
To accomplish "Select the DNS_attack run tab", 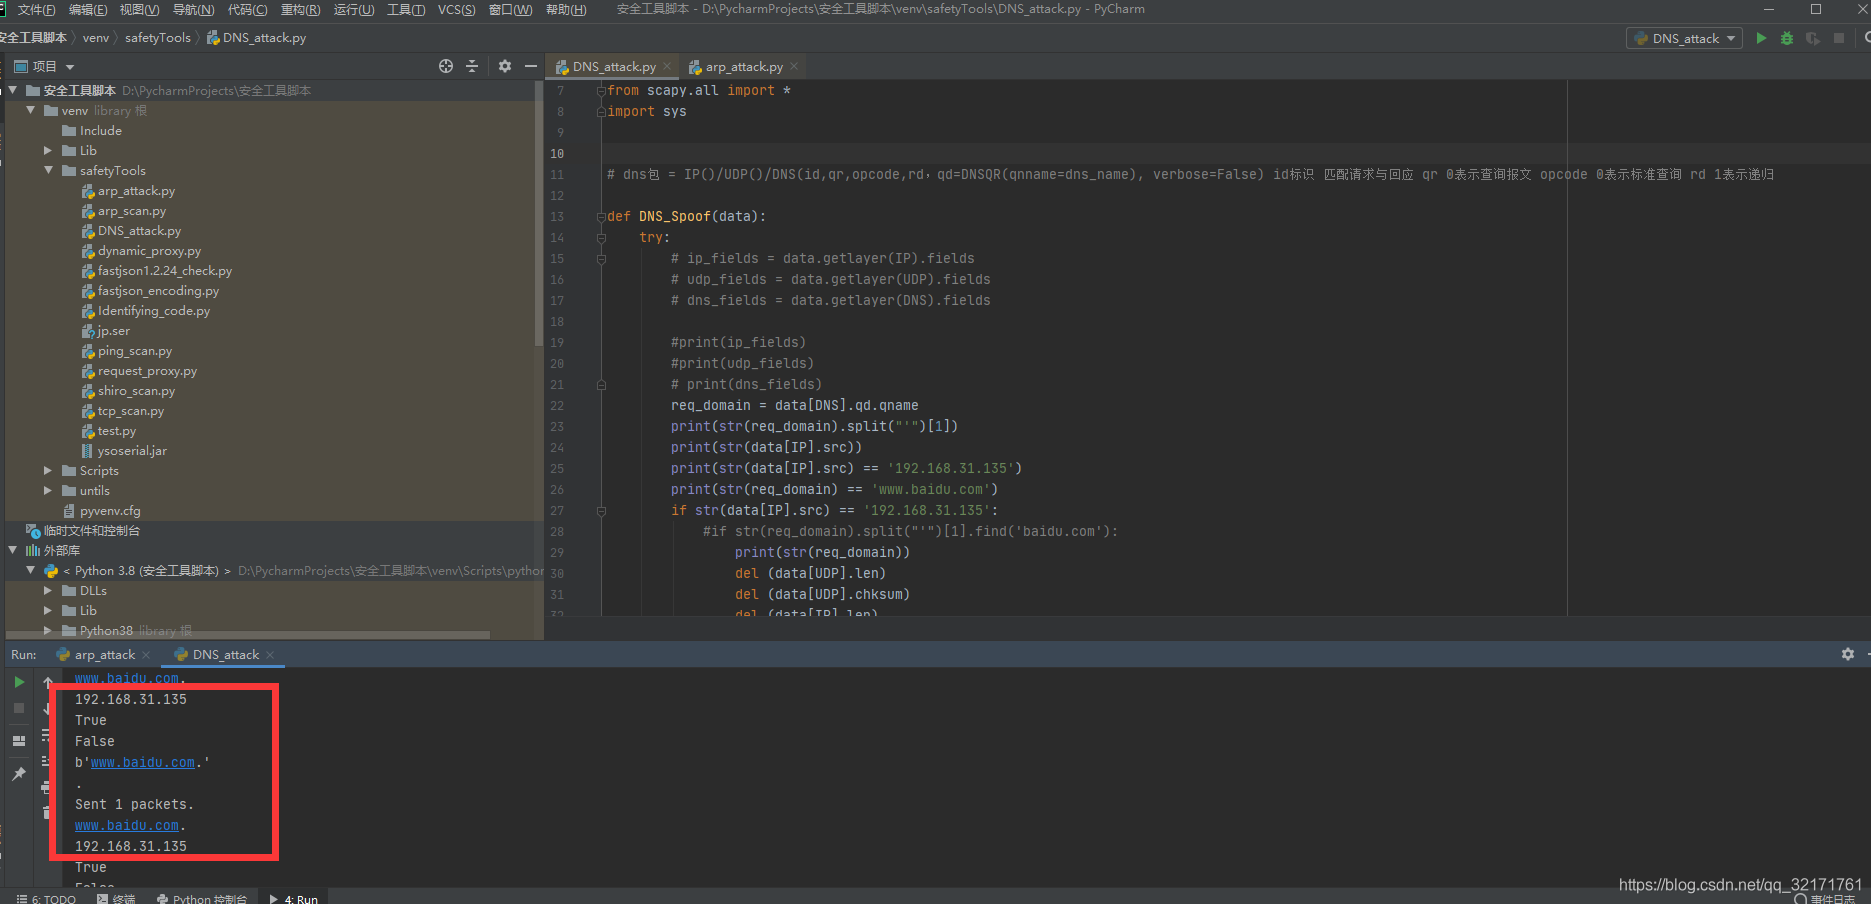I will (x=225, y=655).
